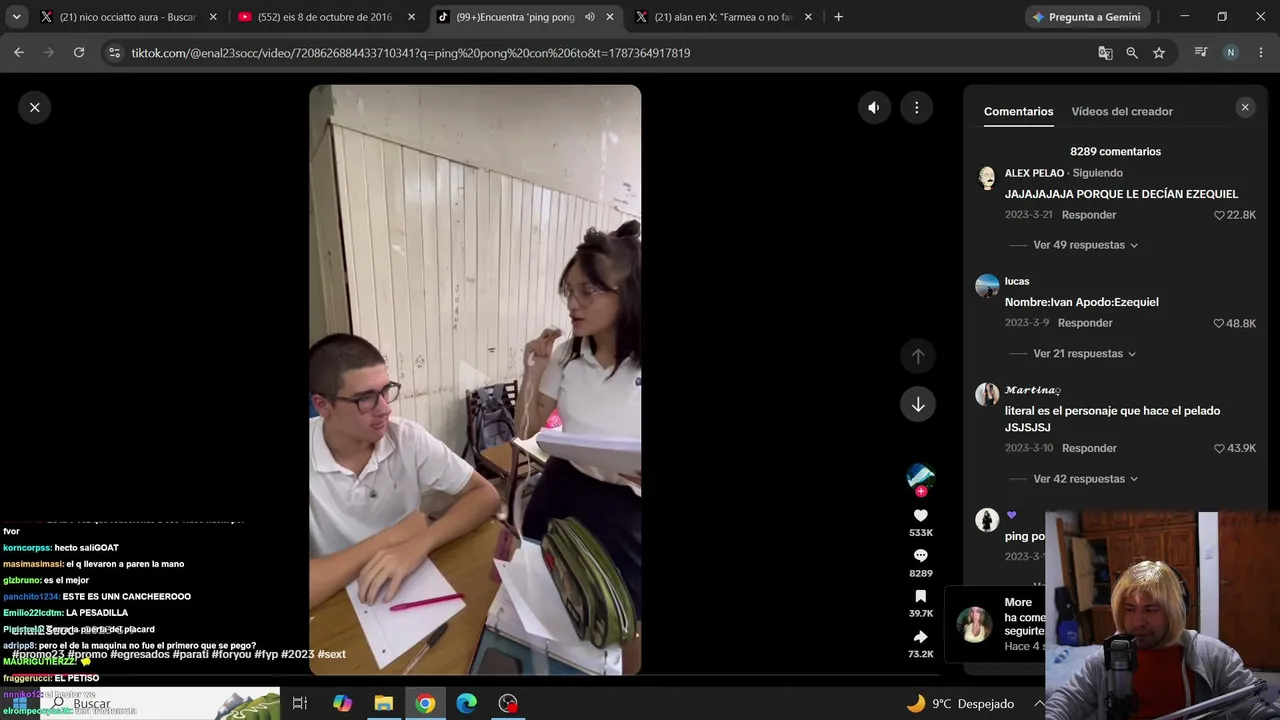Like the video with 533K likes

click(x=921, y=516)
